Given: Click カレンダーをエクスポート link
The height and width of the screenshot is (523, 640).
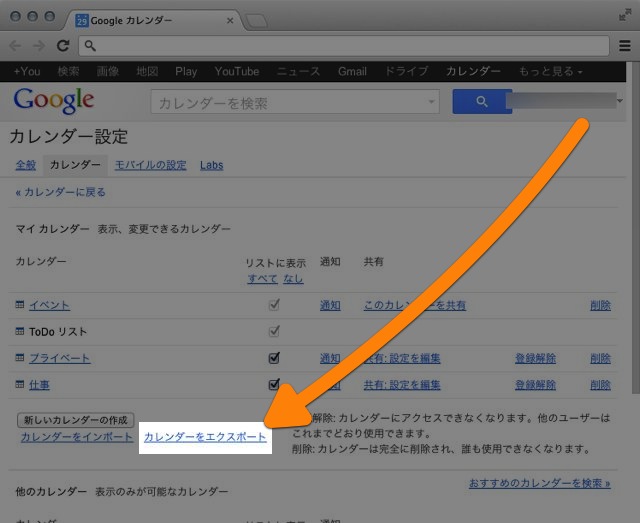Looking at the screenshot, I should pos(205,437).
